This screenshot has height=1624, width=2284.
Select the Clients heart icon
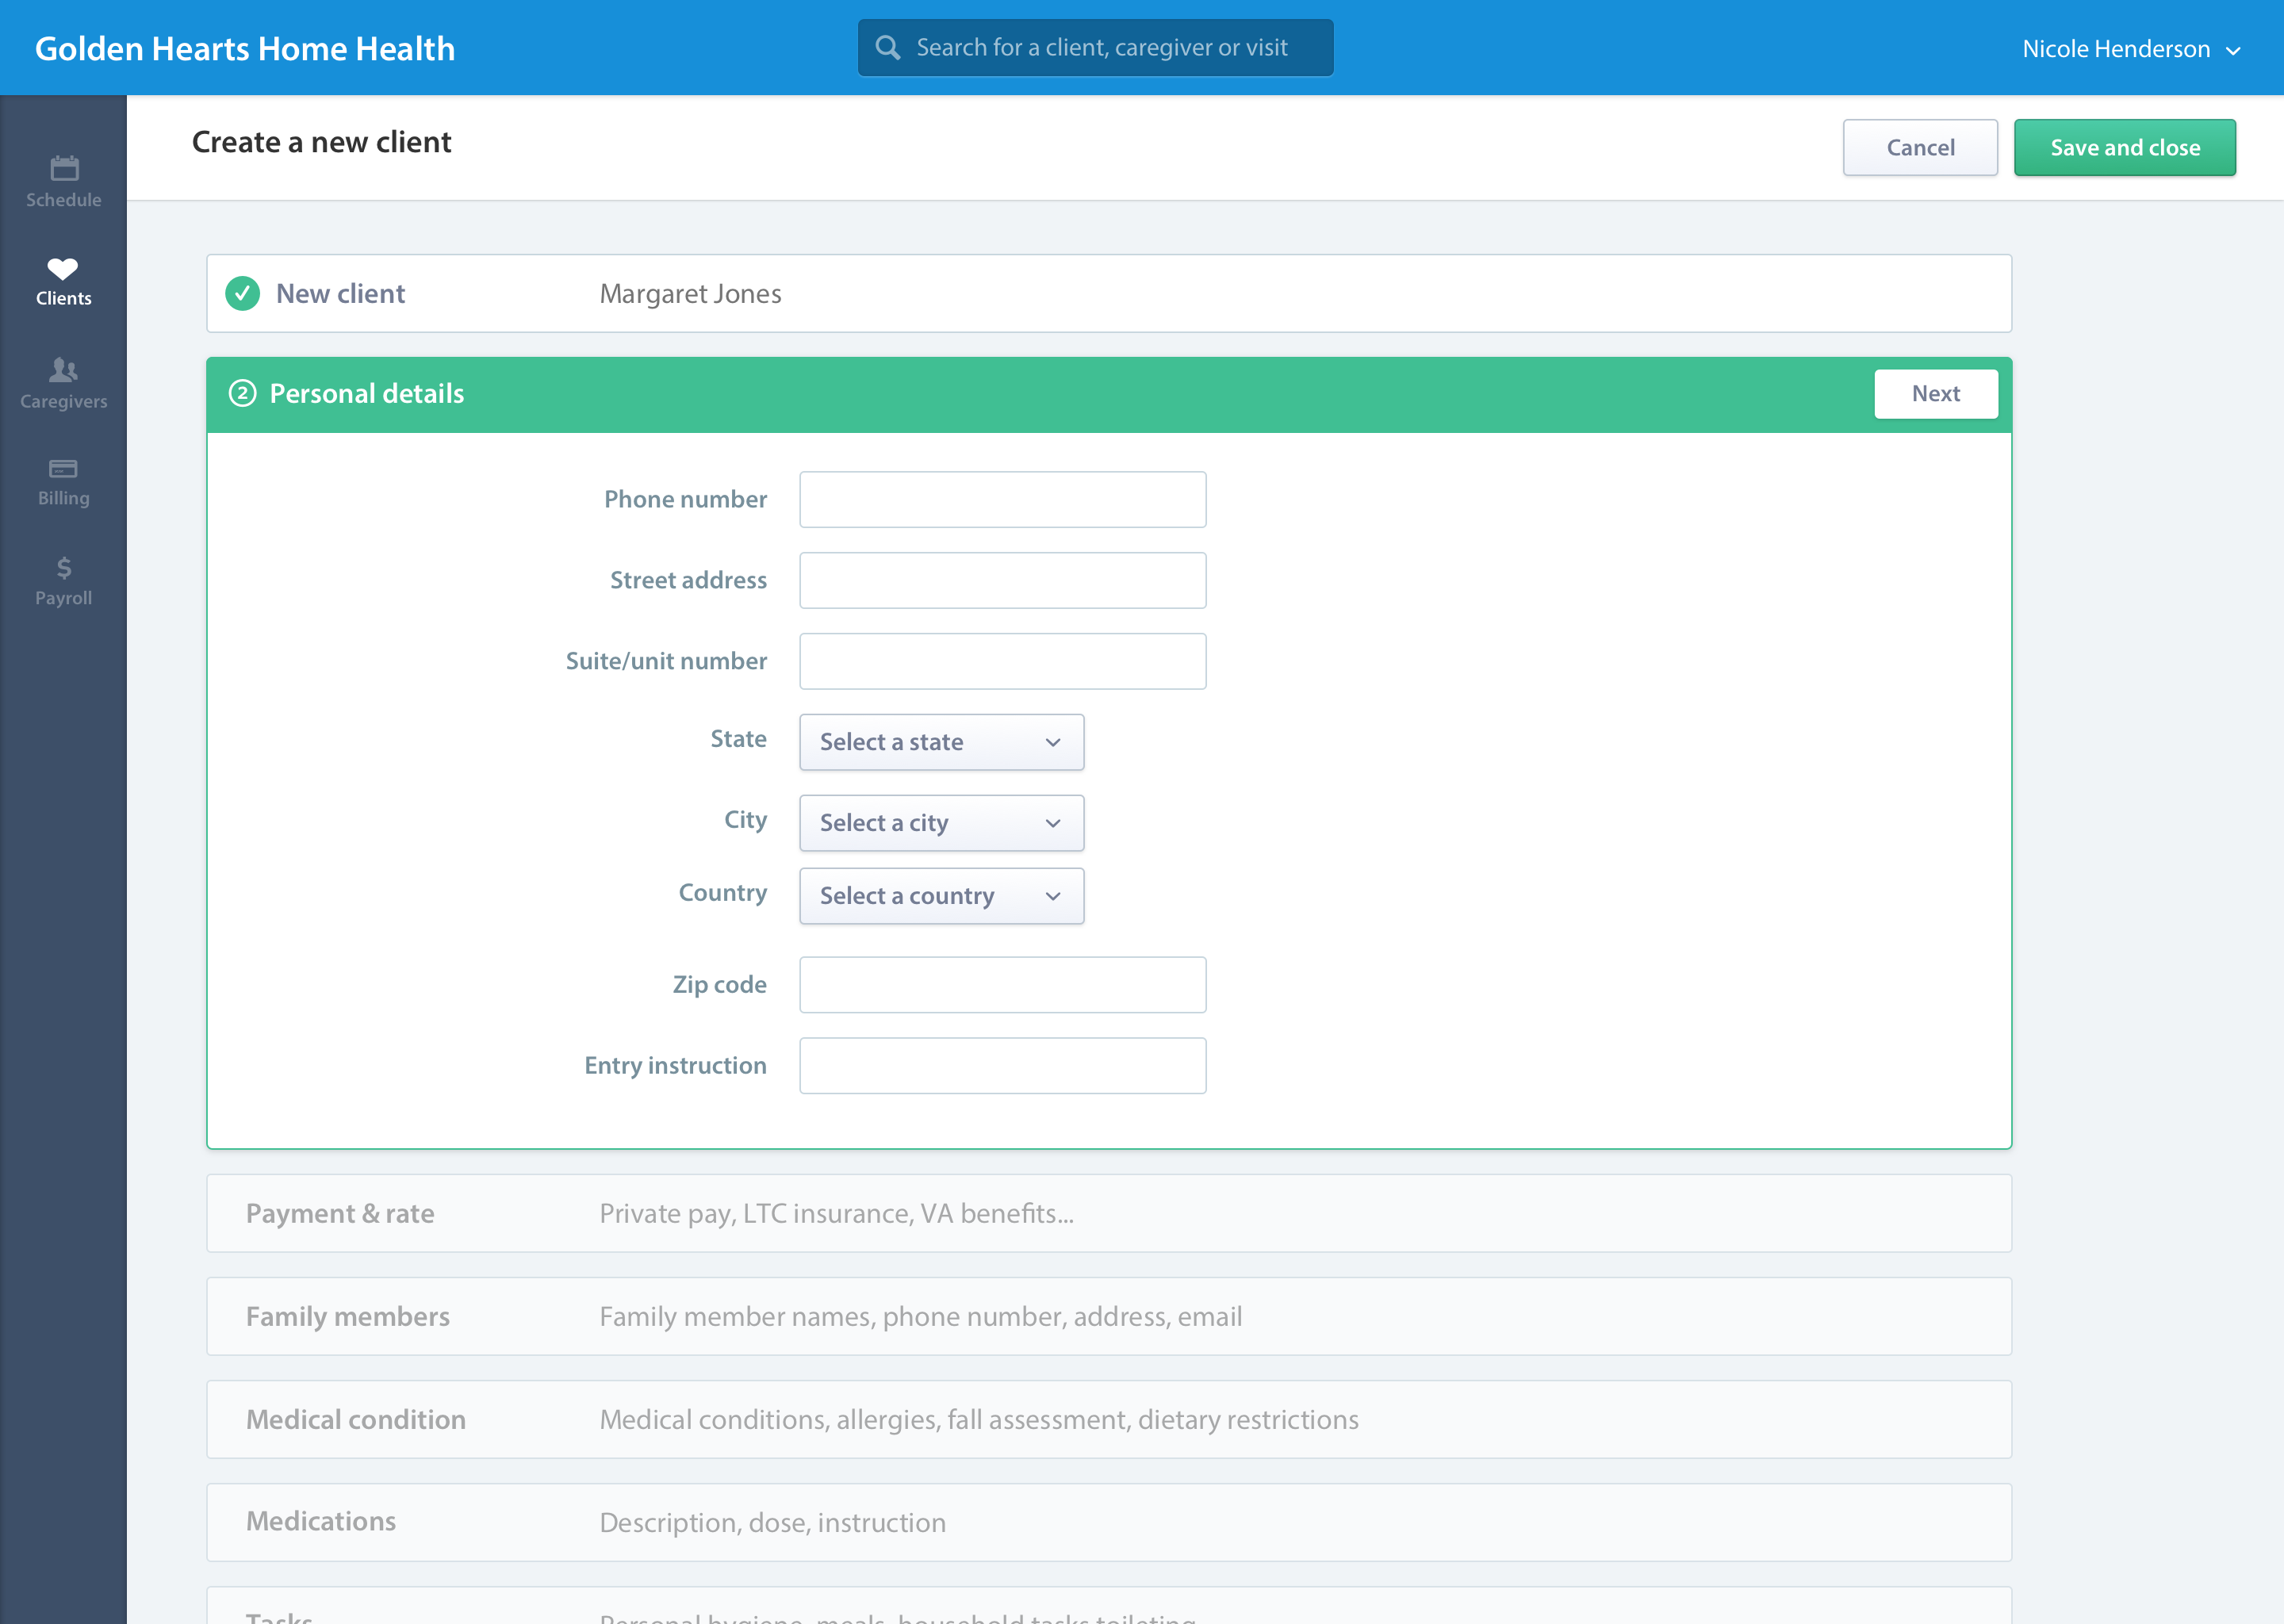[63, 268]
